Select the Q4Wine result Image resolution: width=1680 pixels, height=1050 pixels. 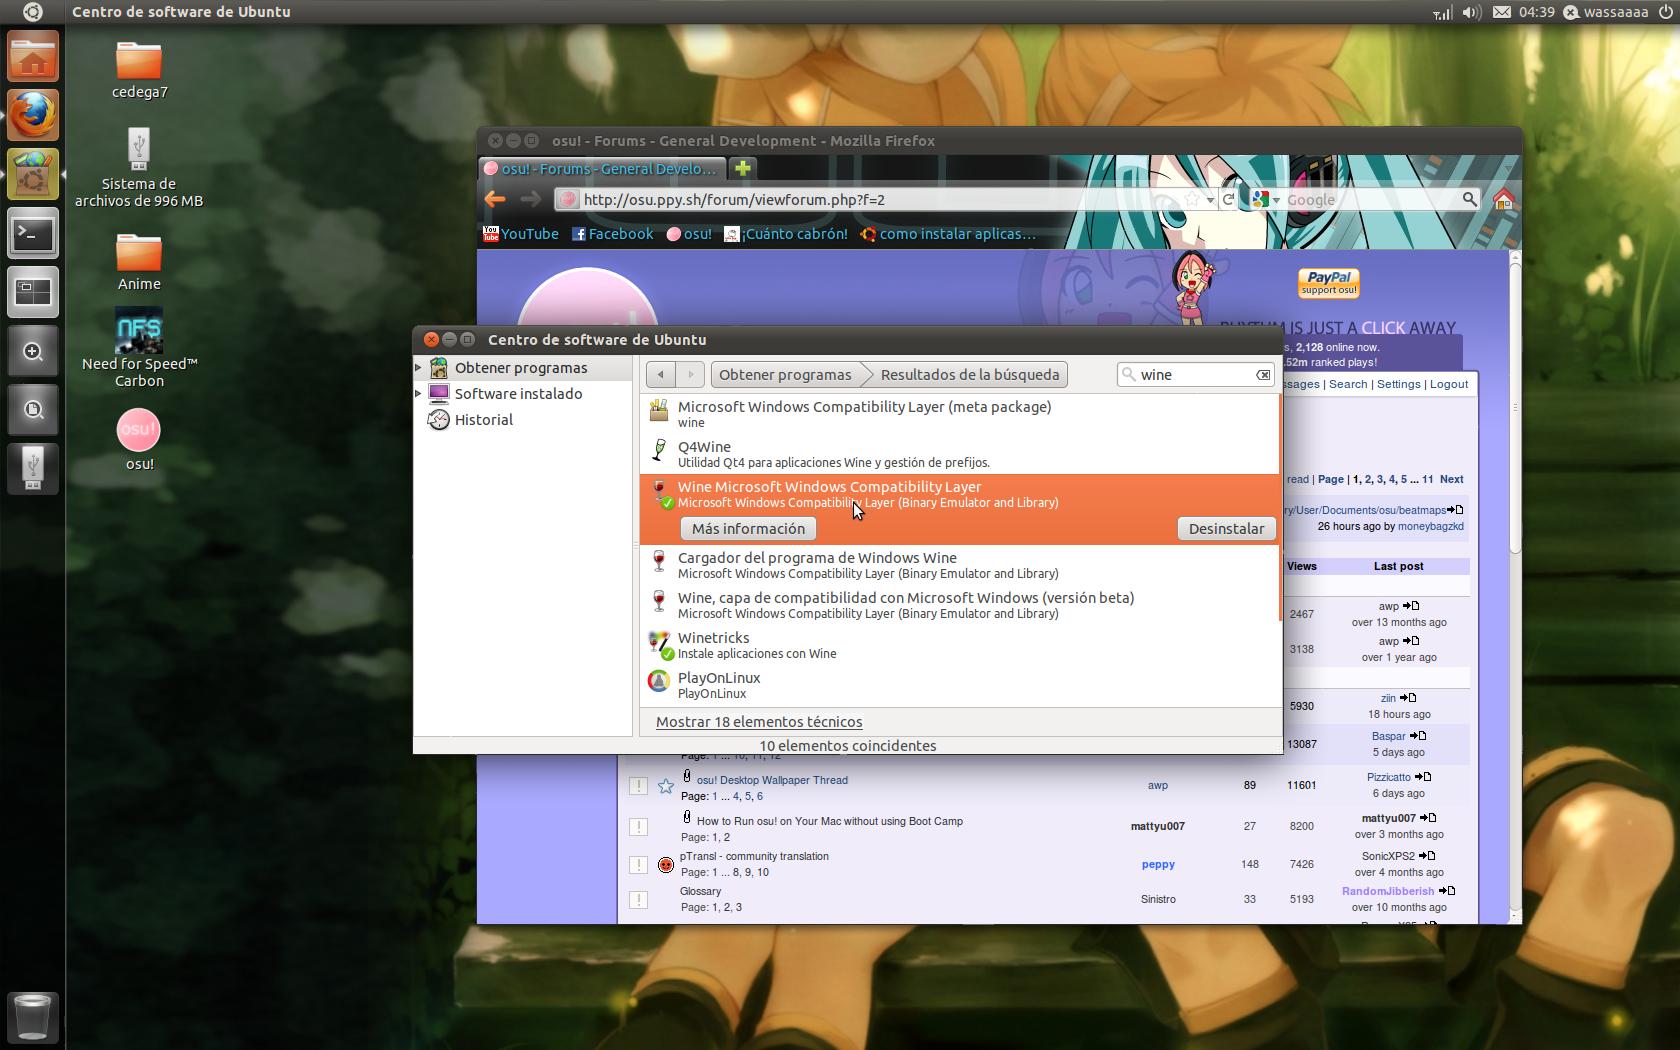pyautogui.click(x=958, y=454)
